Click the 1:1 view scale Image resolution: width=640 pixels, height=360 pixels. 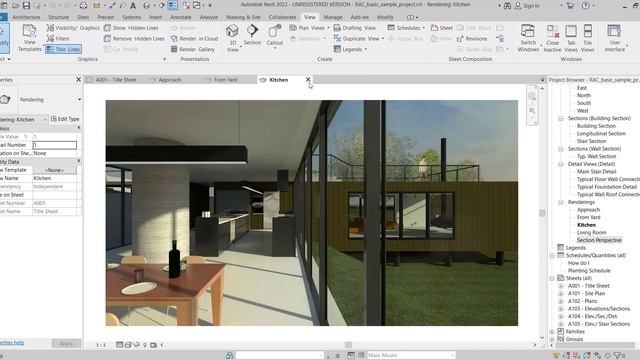coord(100,345)
